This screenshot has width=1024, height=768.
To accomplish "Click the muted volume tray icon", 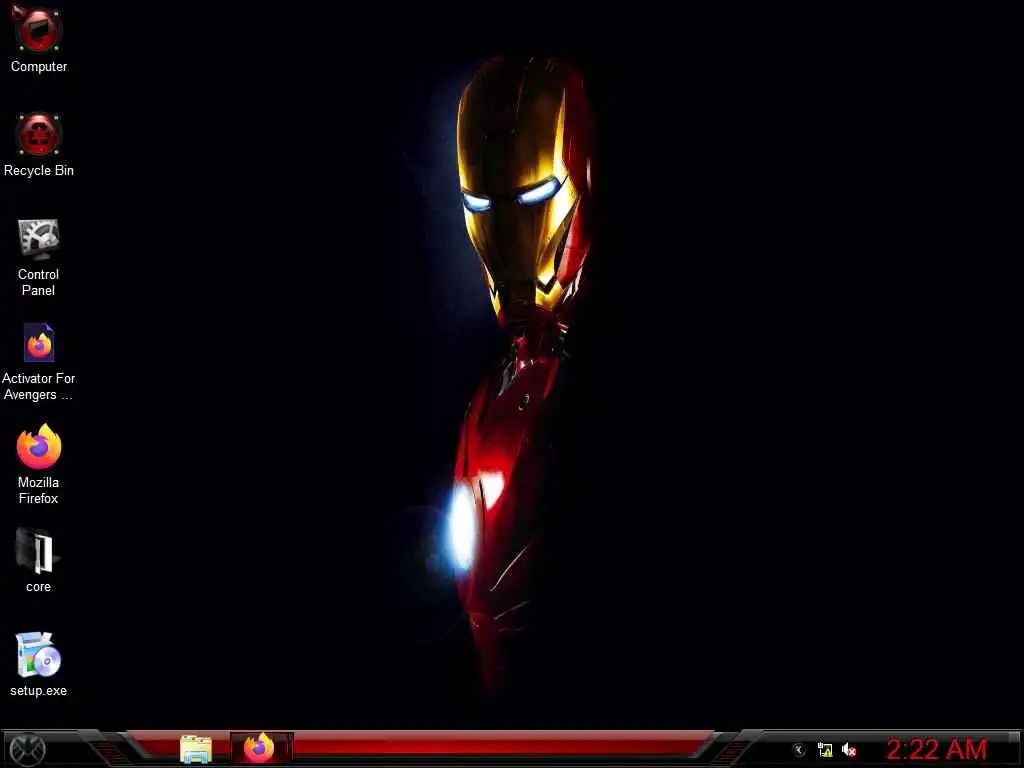I will point(849,750).
